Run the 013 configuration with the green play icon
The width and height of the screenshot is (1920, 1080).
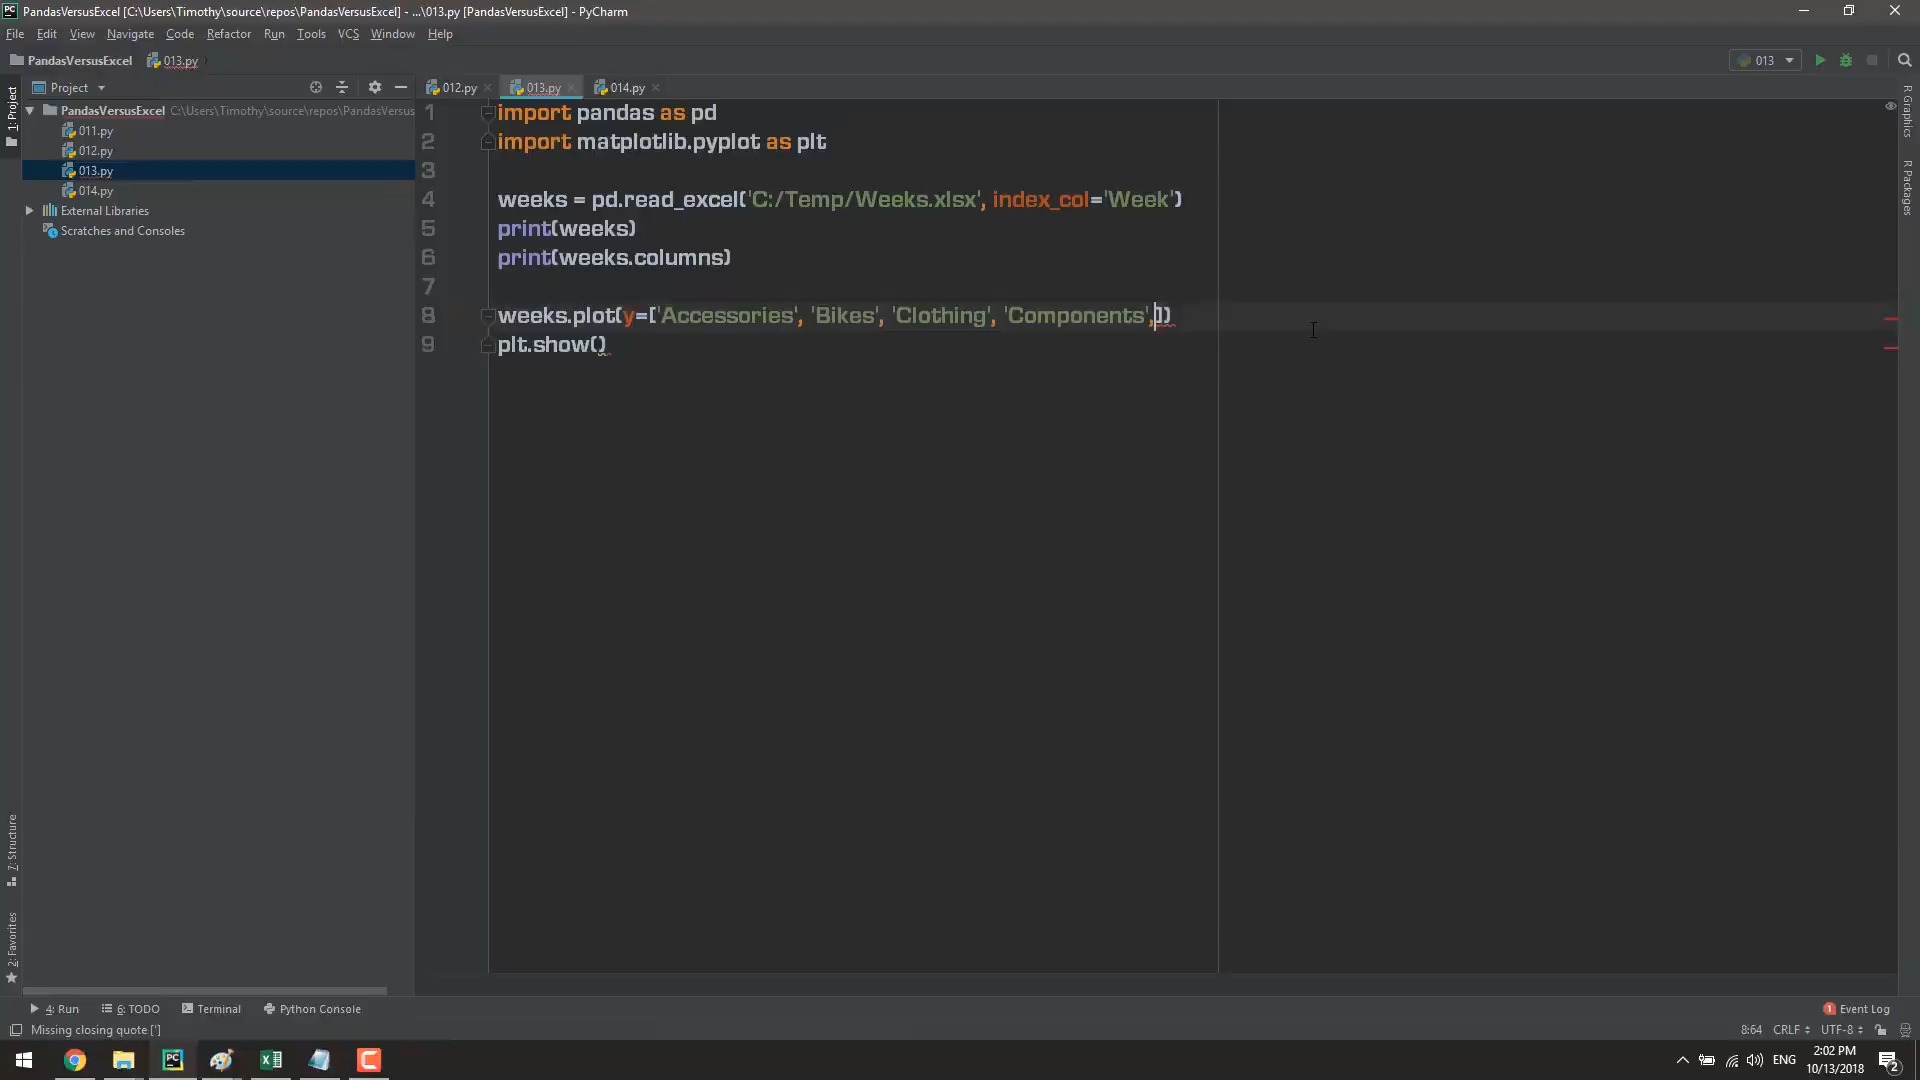coord(1820,60)
